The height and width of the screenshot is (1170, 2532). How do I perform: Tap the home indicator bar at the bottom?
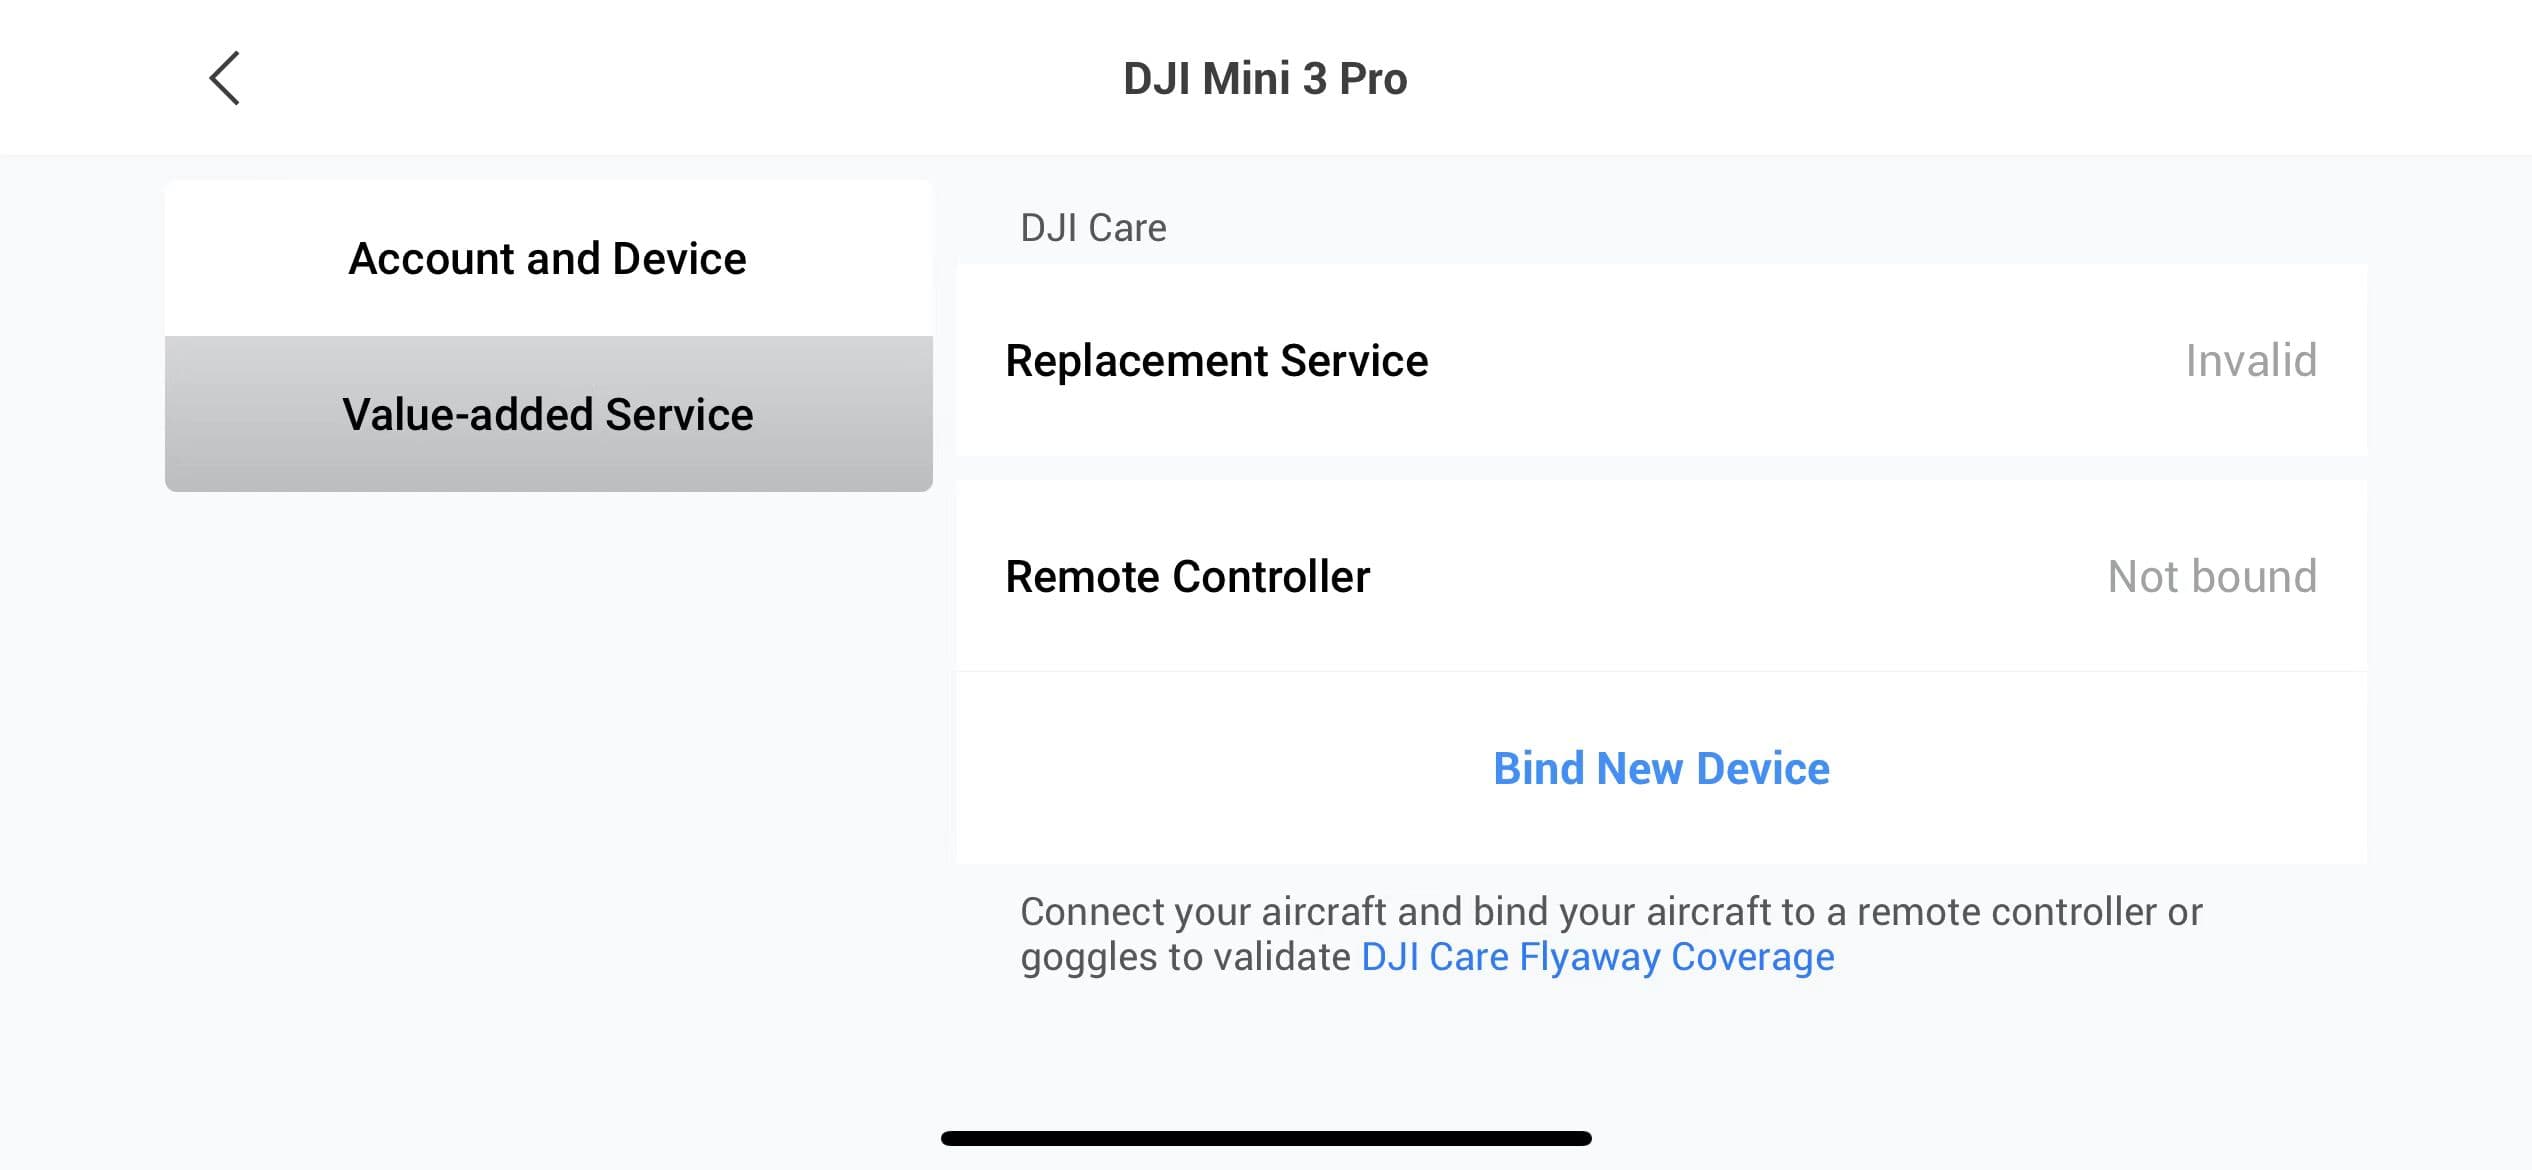(x=1266, y=1136)
